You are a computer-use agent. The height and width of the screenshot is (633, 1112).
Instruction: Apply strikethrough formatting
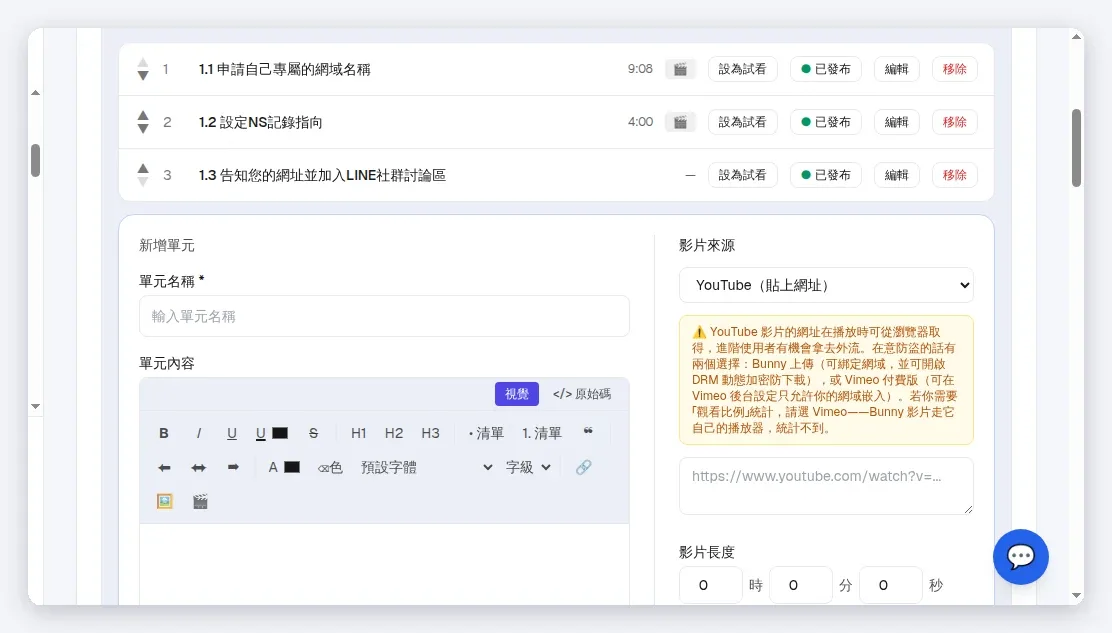[313, 433]
